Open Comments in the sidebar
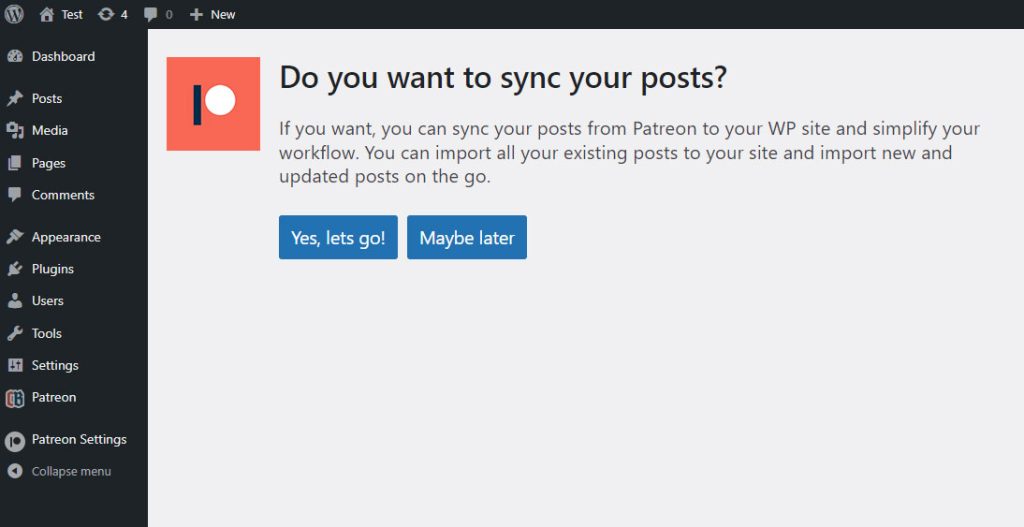Screen dimensions: 1024x527 [x=74, y=195]
